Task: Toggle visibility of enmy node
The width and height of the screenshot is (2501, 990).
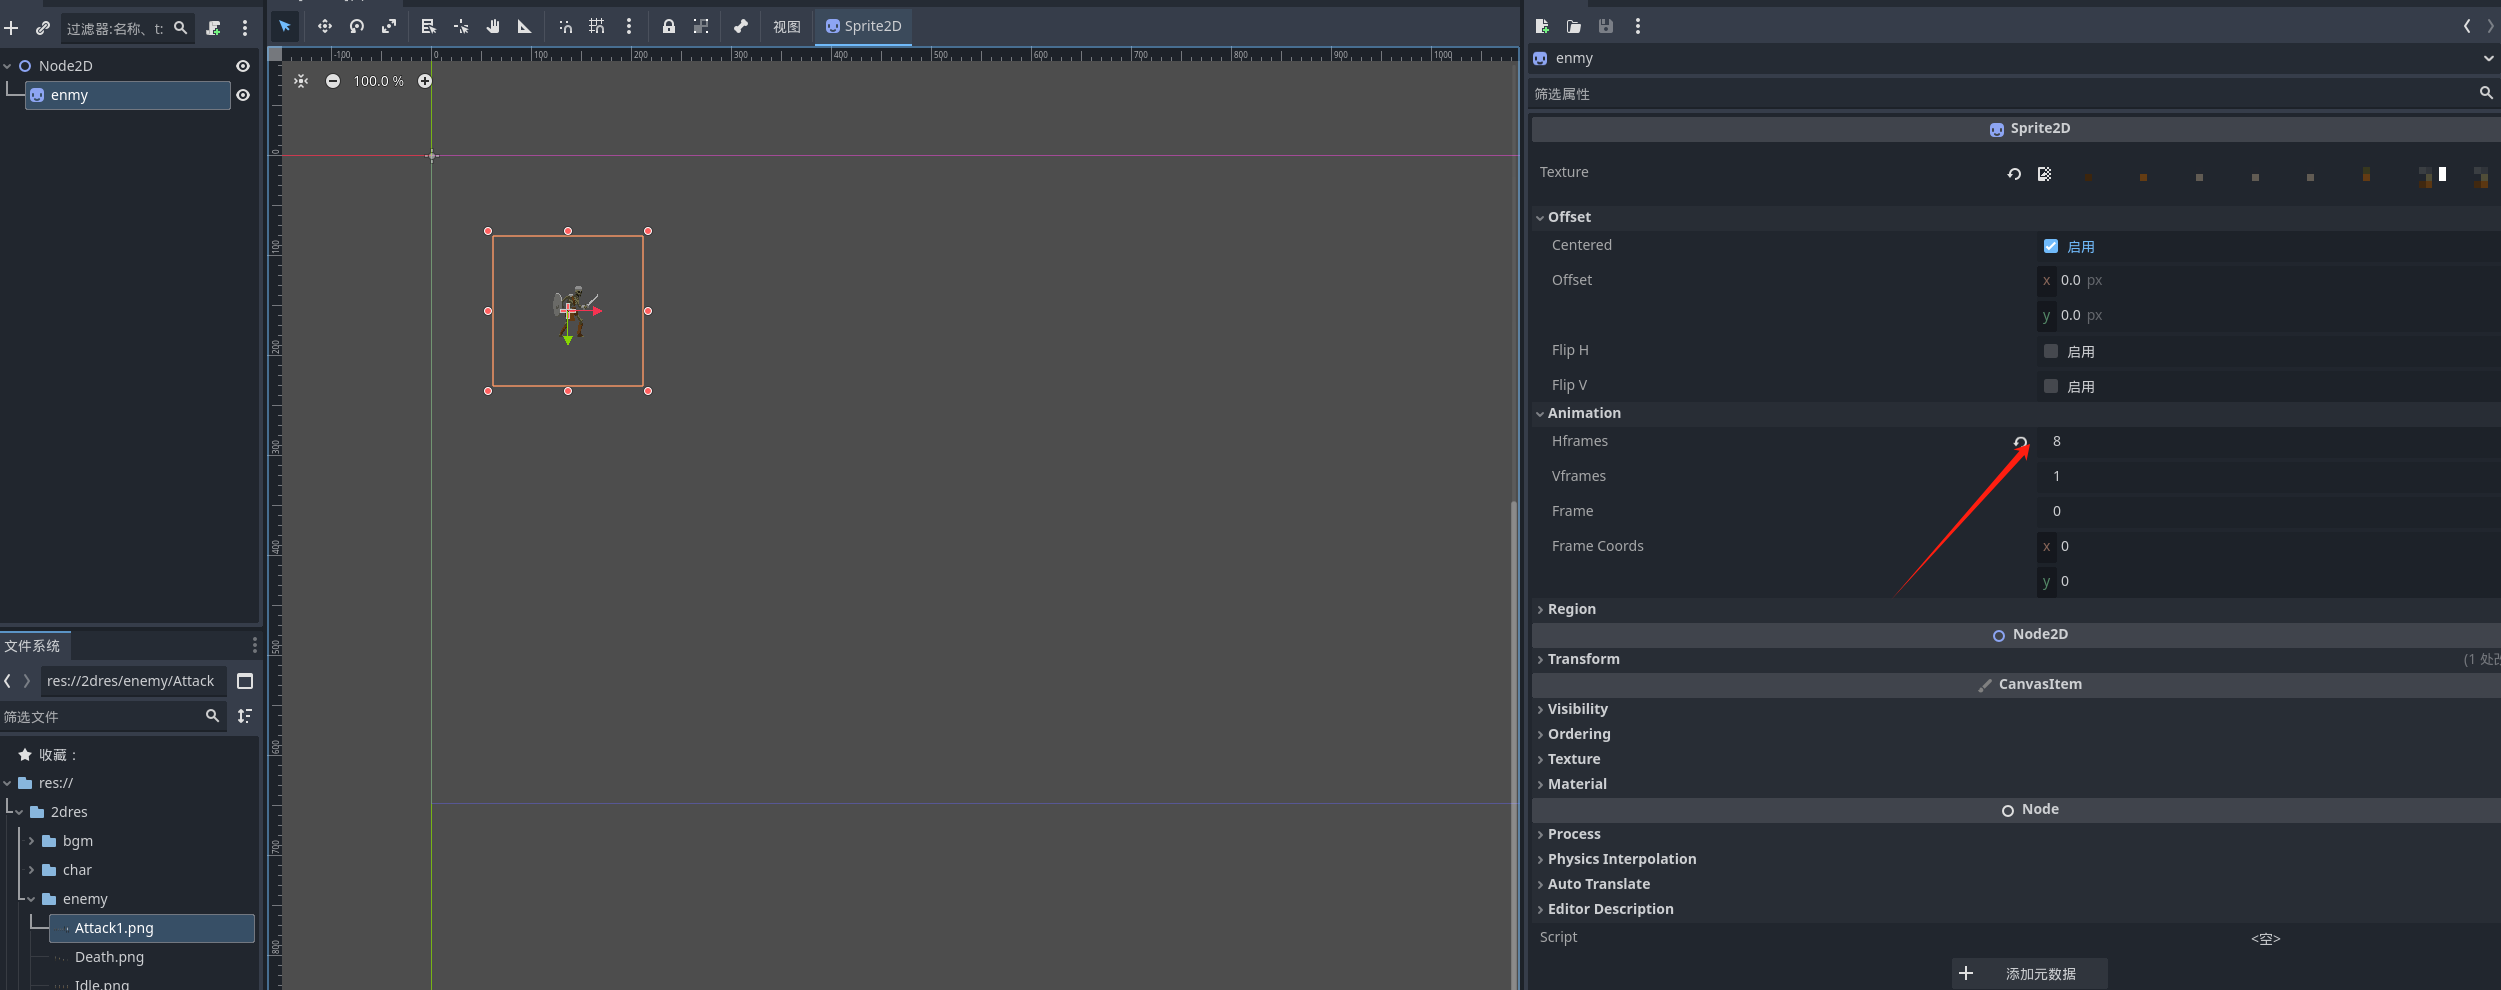Action: click(243, 95)
